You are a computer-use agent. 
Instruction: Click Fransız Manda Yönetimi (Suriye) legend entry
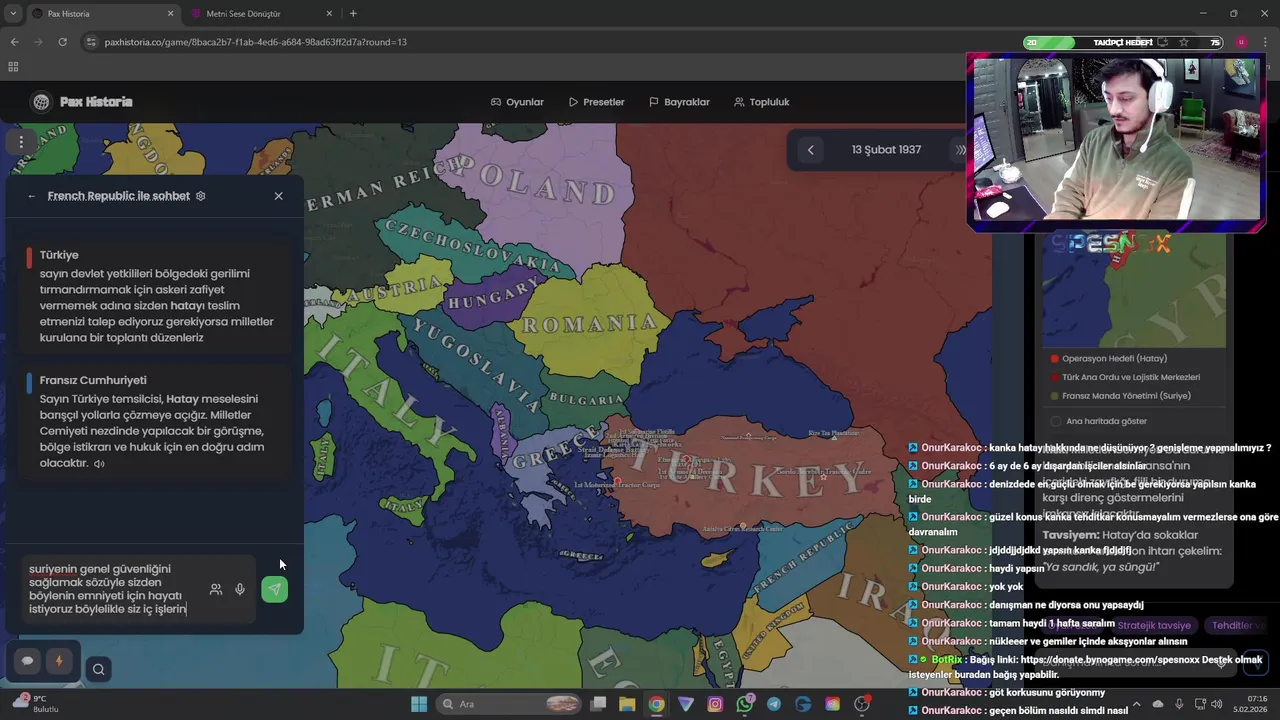point(1120,396)
